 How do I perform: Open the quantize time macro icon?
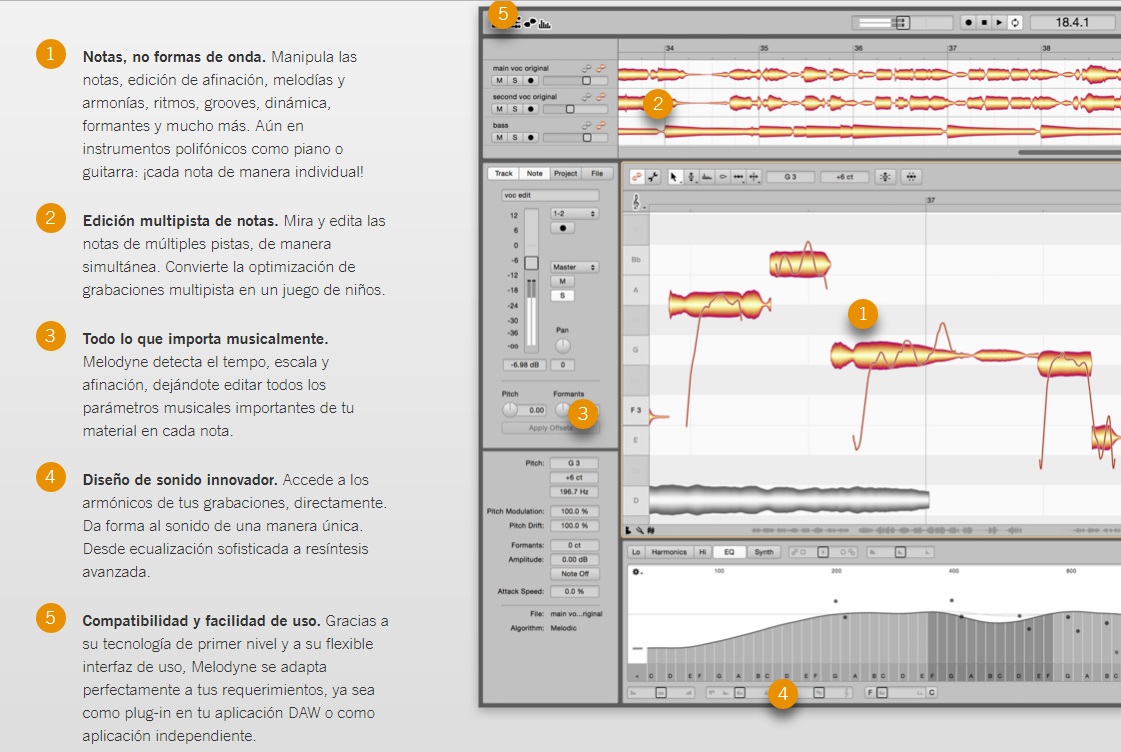pos(911,177)
